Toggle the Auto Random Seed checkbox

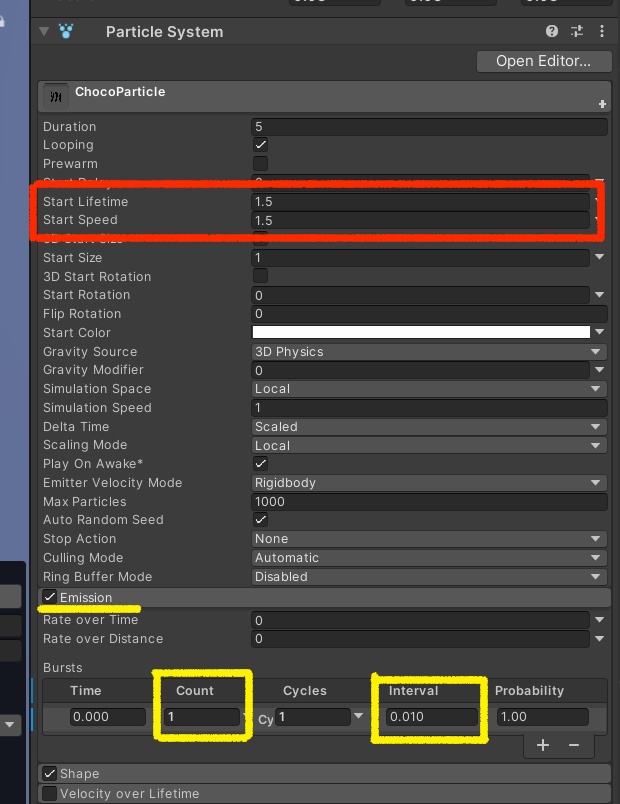261,519
